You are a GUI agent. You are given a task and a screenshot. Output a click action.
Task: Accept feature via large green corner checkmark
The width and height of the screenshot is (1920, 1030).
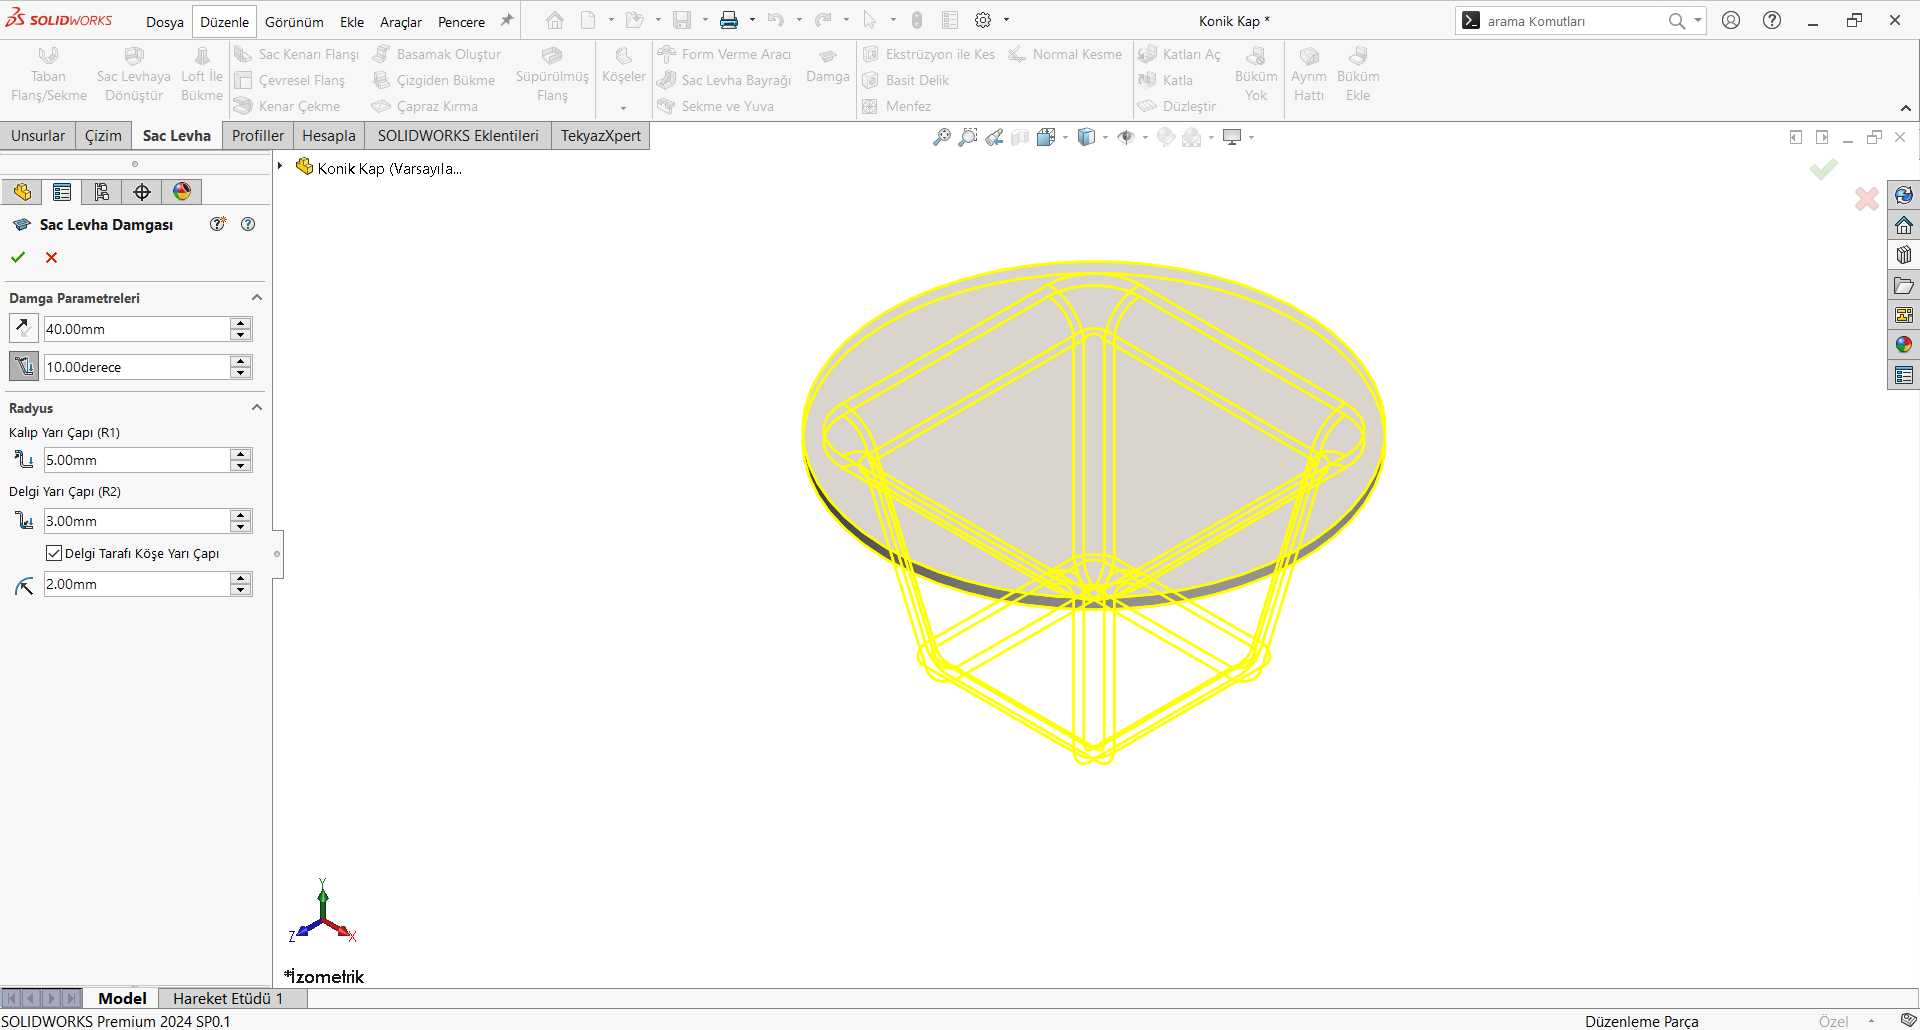coord(1824,169)
